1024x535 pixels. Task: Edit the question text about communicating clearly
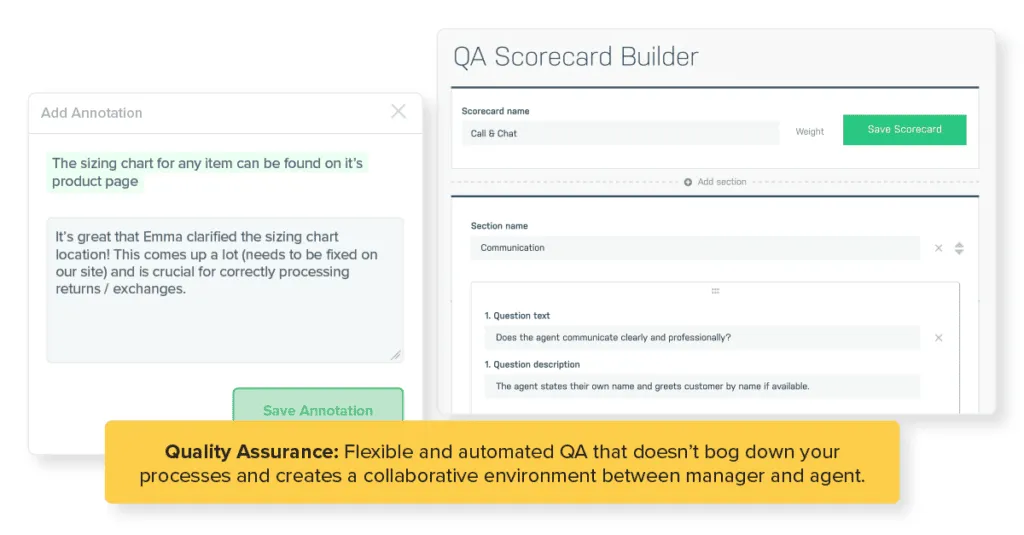(702, 338)
